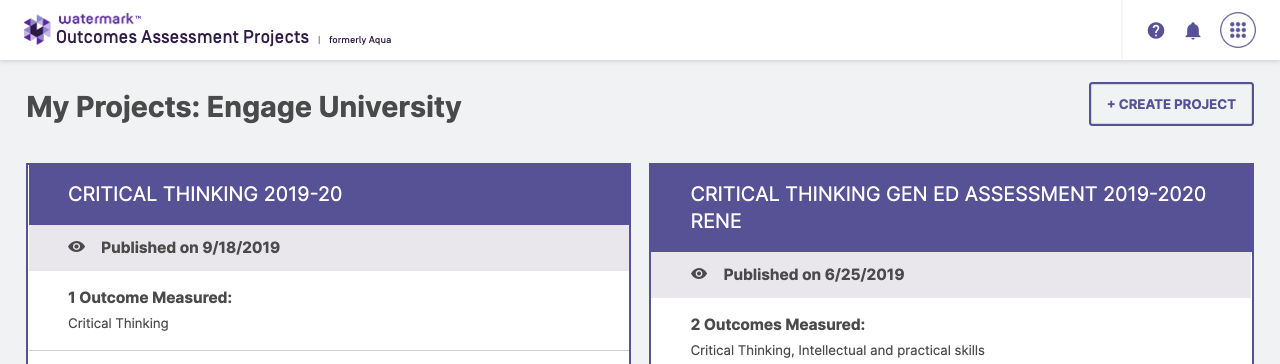Click the 'Published on 9/18/2019' text
Screen dimensions: 1280x364
(190, 247)
